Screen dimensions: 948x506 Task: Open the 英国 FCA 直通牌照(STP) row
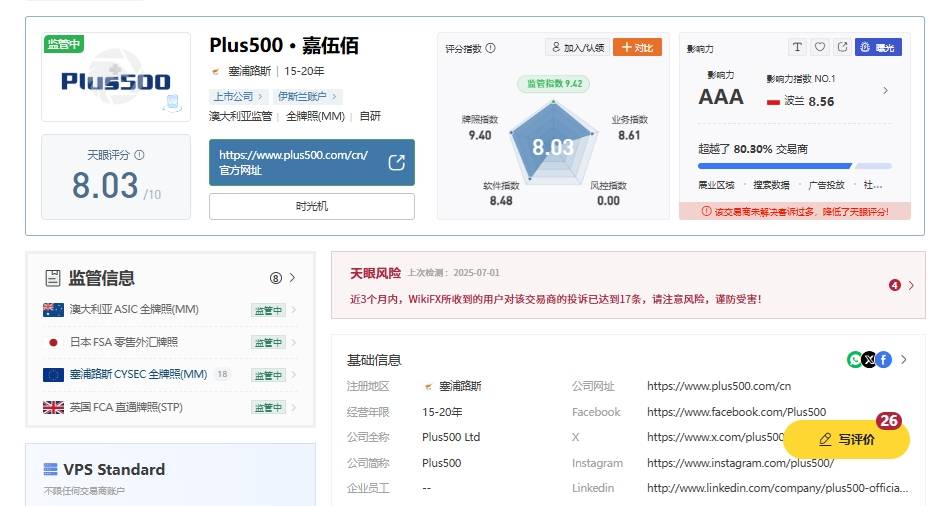pyautogui.click(x=170, y=407)
